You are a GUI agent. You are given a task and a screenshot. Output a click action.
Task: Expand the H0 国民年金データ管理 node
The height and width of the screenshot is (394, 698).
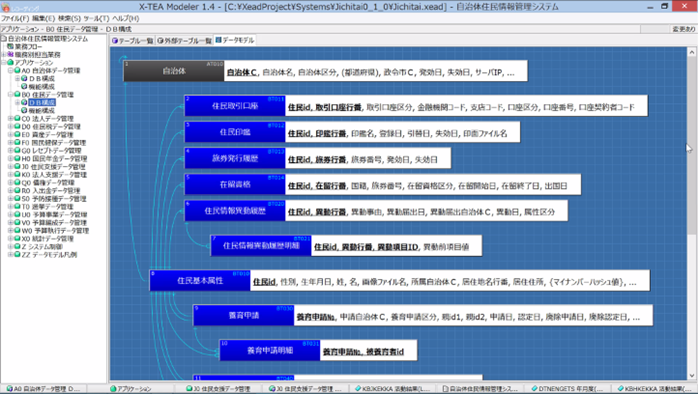click(10, 158)
